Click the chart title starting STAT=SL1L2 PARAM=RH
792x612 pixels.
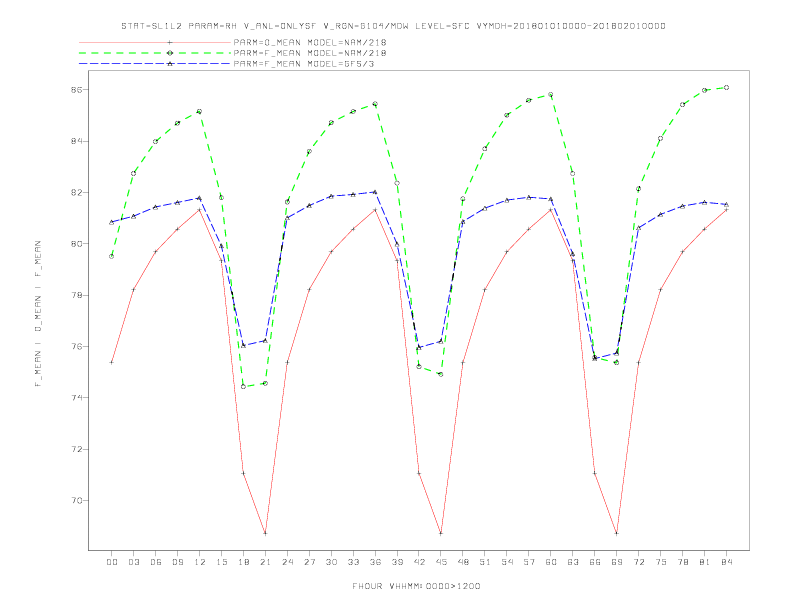tap(393, 26)
